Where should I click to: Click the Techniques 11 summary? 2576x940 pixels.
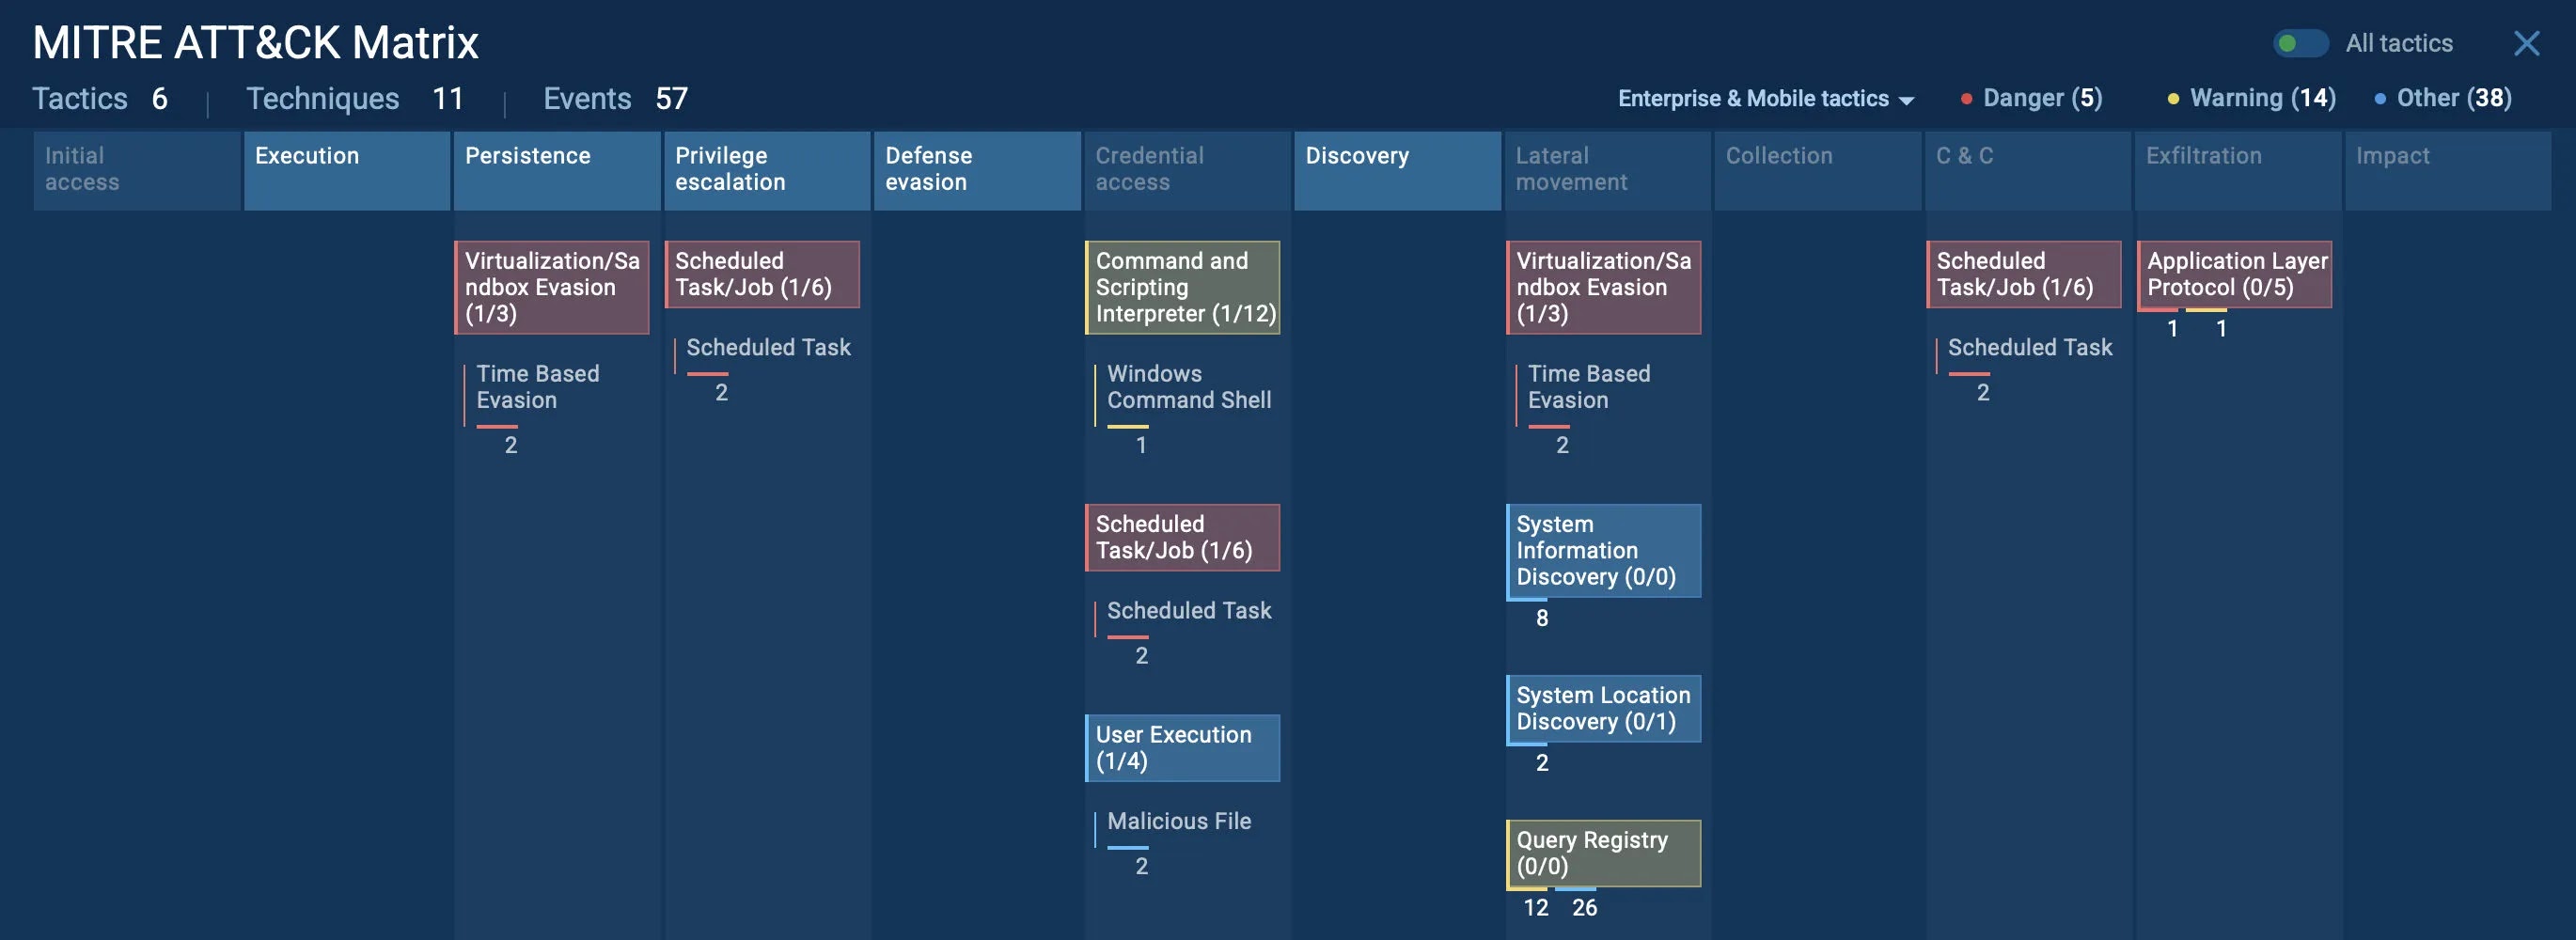click(x=355, y=98)
